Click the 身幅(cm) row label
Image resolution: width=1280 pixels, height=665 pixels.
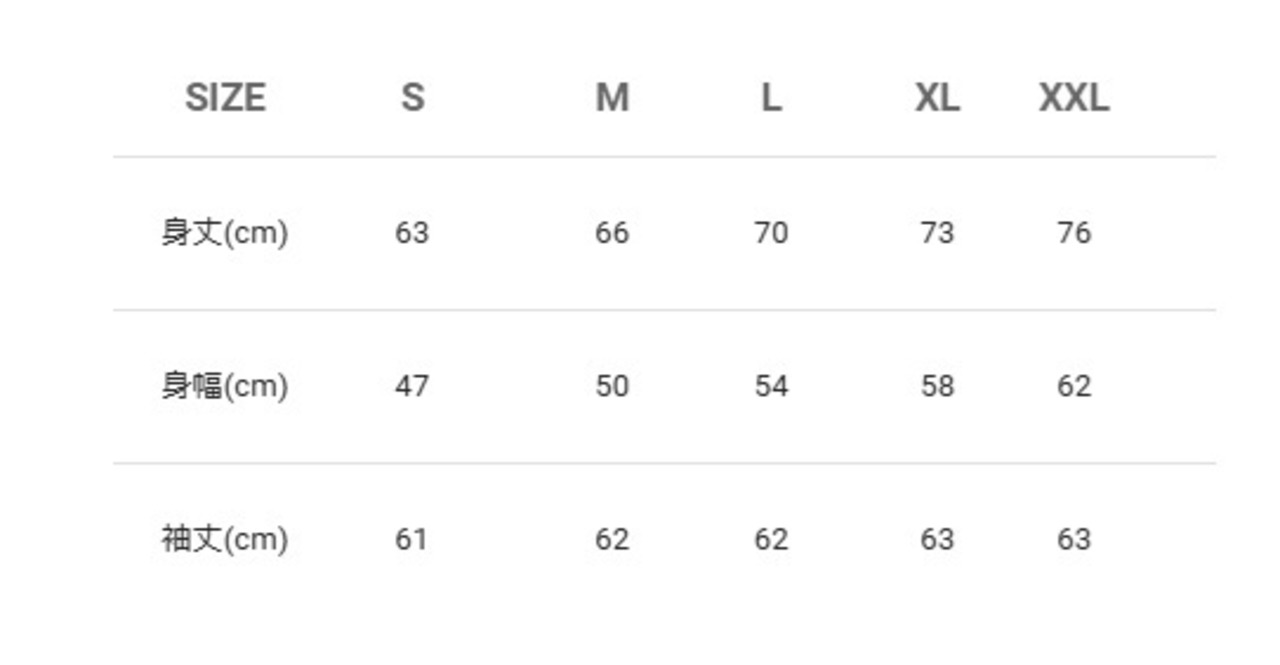pyautogui.click(x=225, y=386)
